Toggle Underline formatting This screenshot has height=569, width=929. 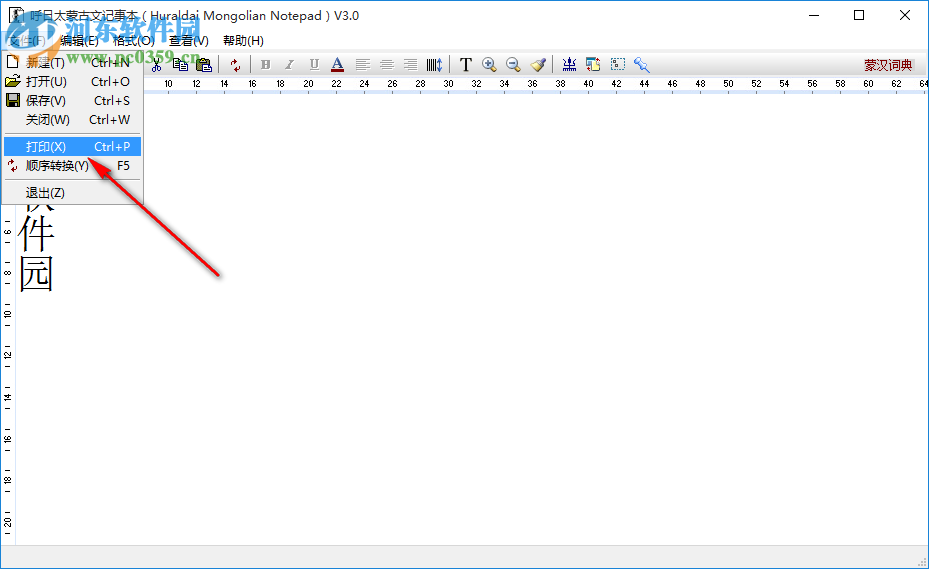click(x=314, y=65)
